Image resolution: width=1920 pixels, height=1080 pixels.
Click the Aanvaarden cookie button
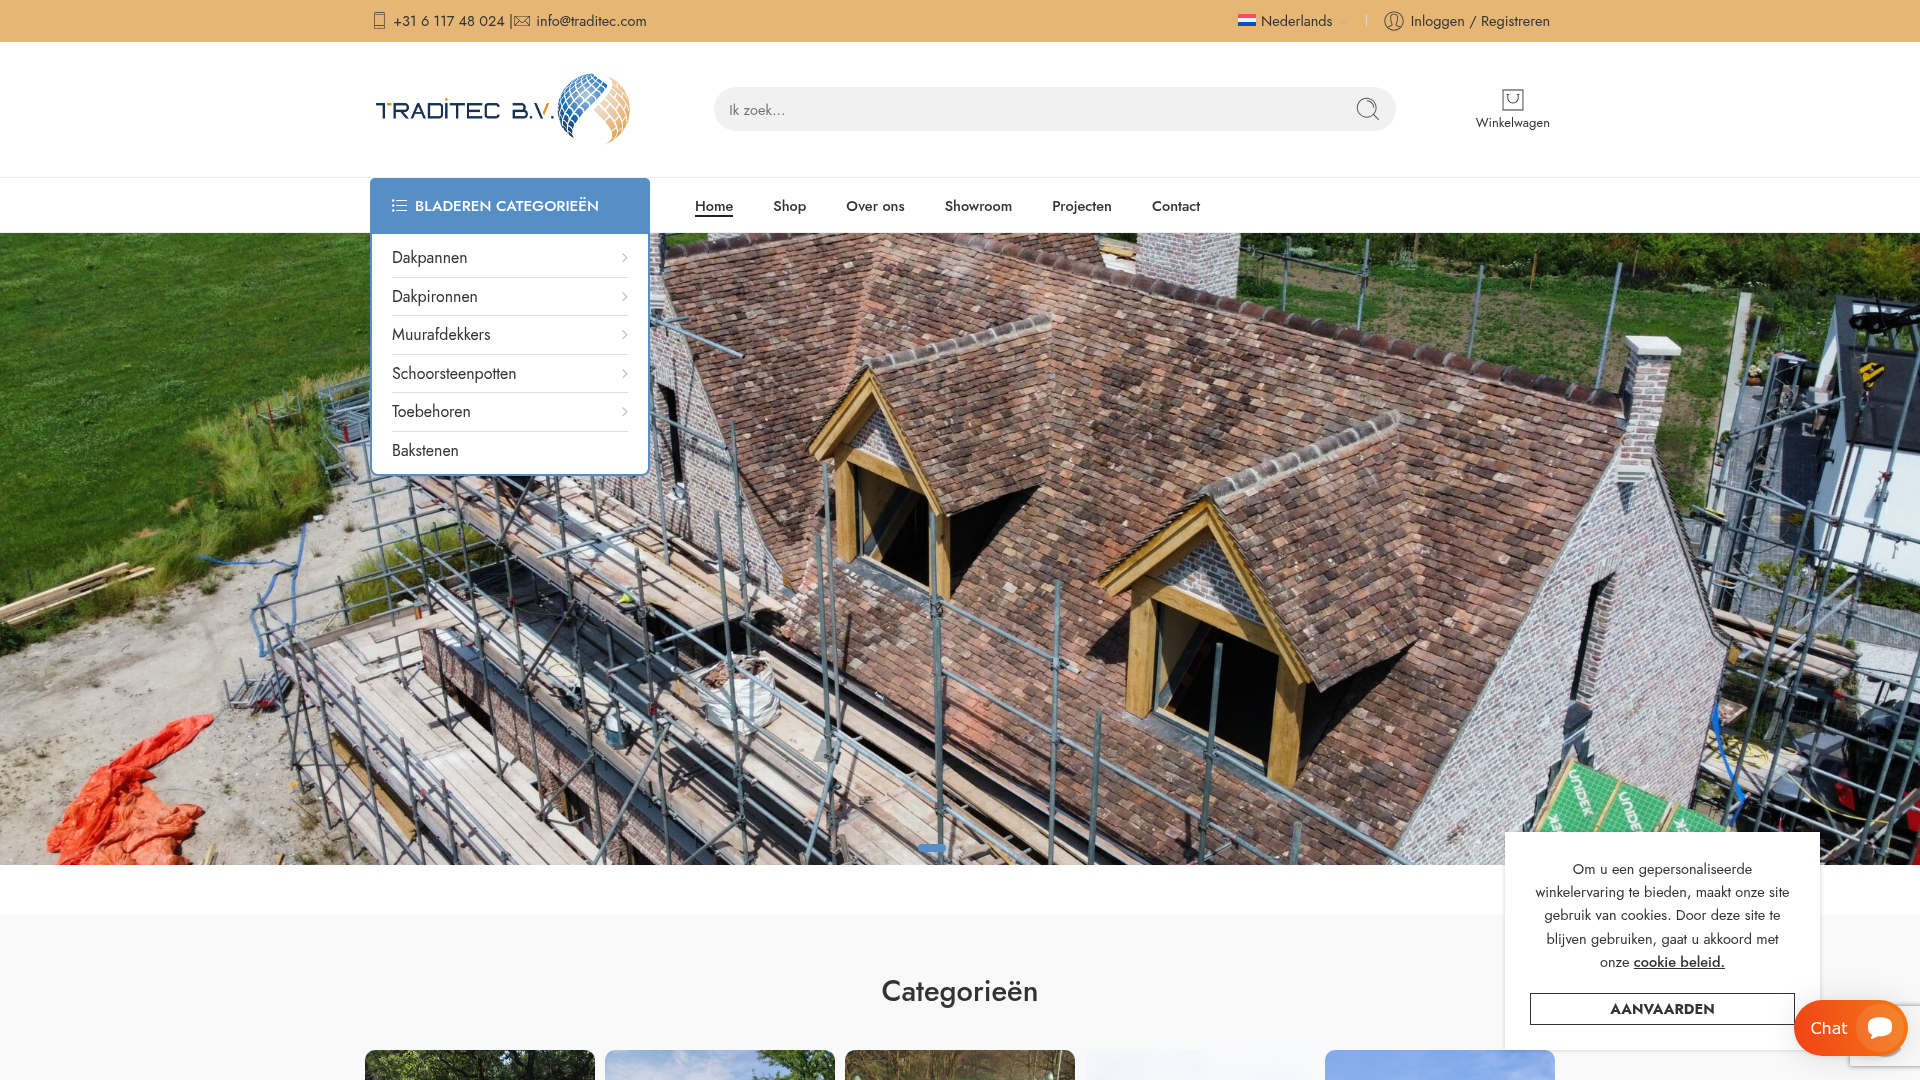coord(1662,1009)
